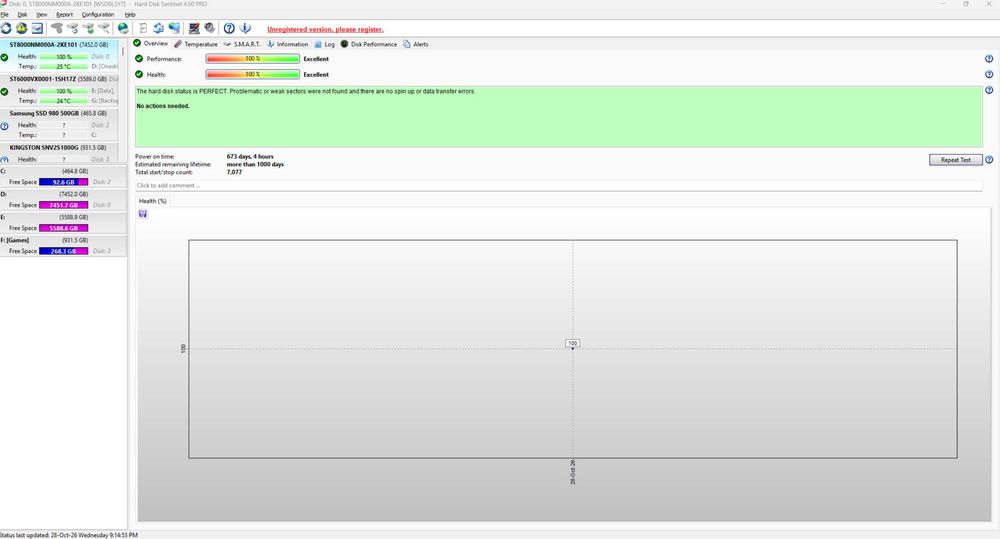Click the first gray disk test toolbar icon
This screenshot has height=539, width=1000.
57,28
